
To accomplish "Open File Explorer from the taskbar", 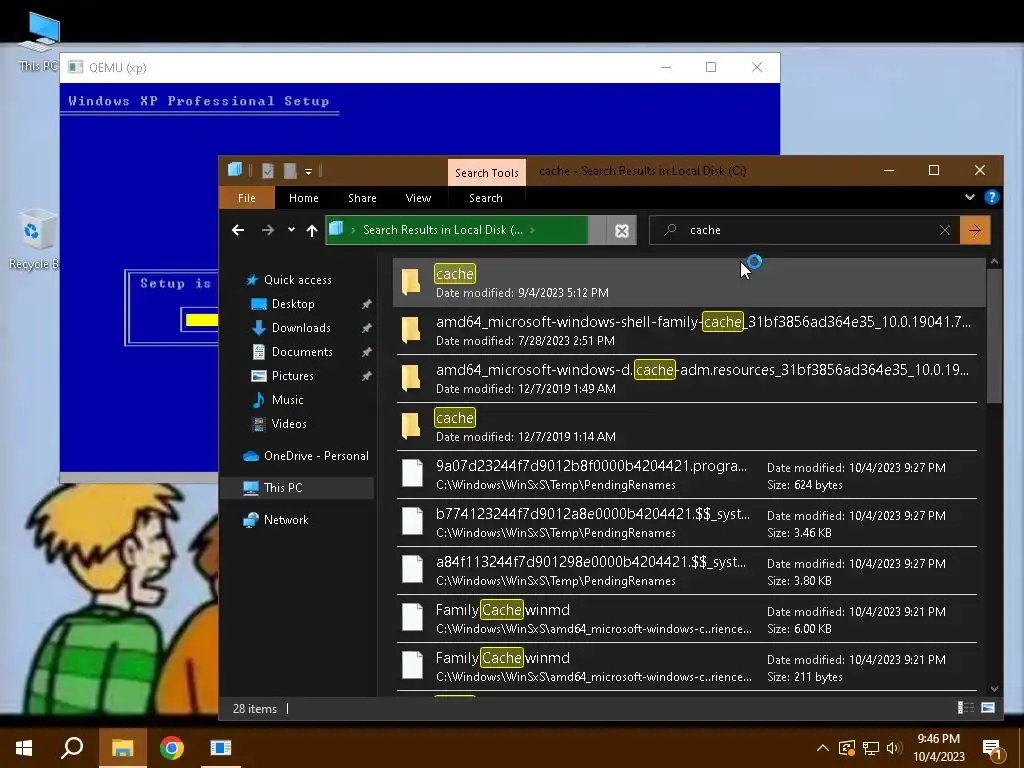I will (122, 748).
